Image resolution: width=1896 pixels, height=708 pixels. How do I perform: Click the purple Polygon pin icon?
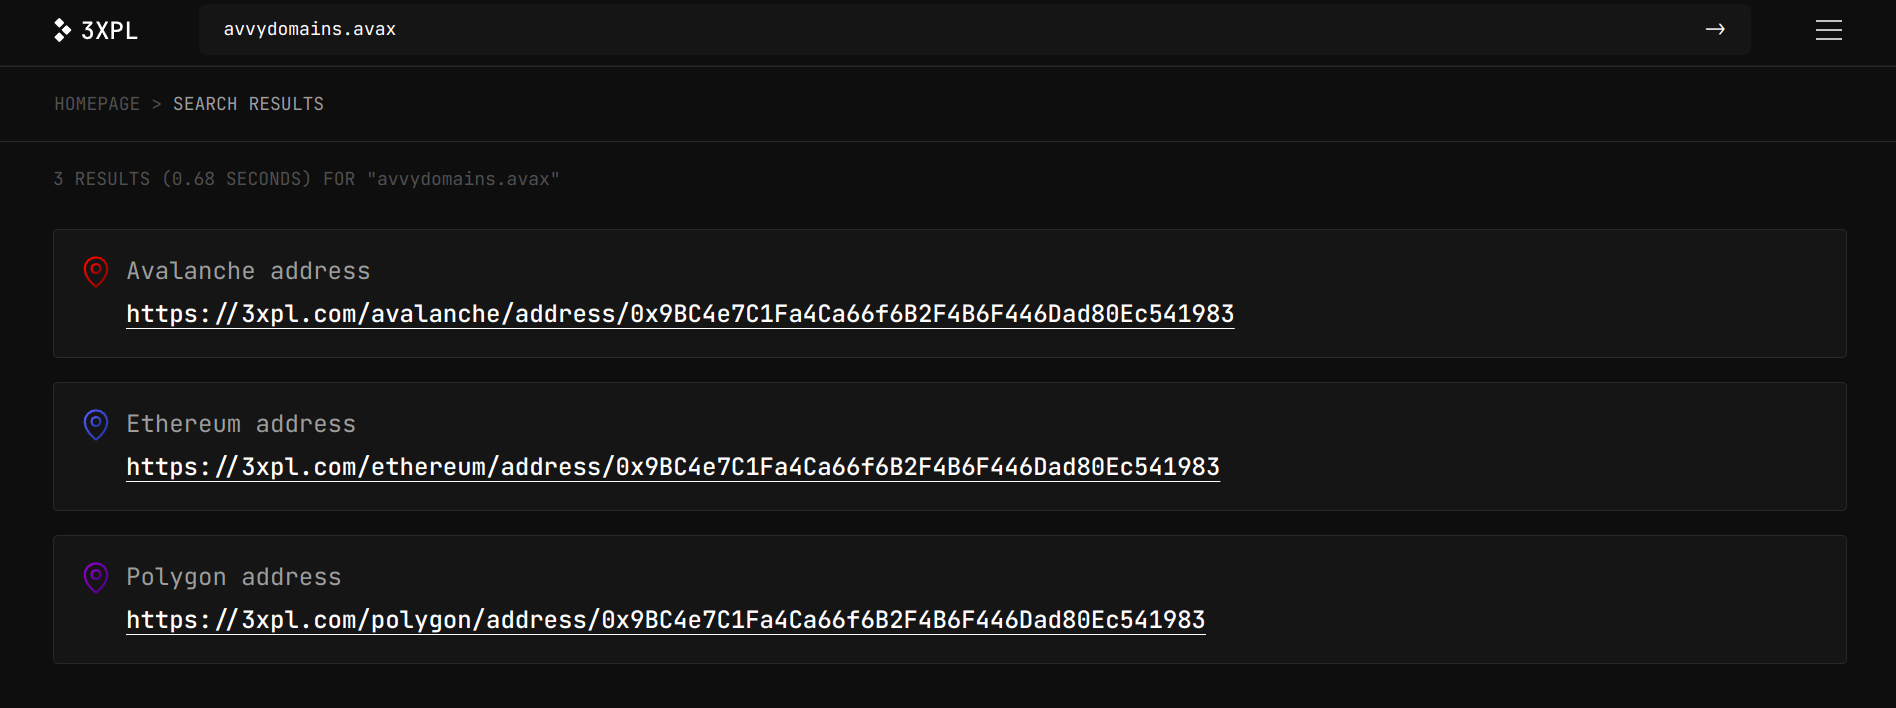pyautogui.click(x=96, y=577)
